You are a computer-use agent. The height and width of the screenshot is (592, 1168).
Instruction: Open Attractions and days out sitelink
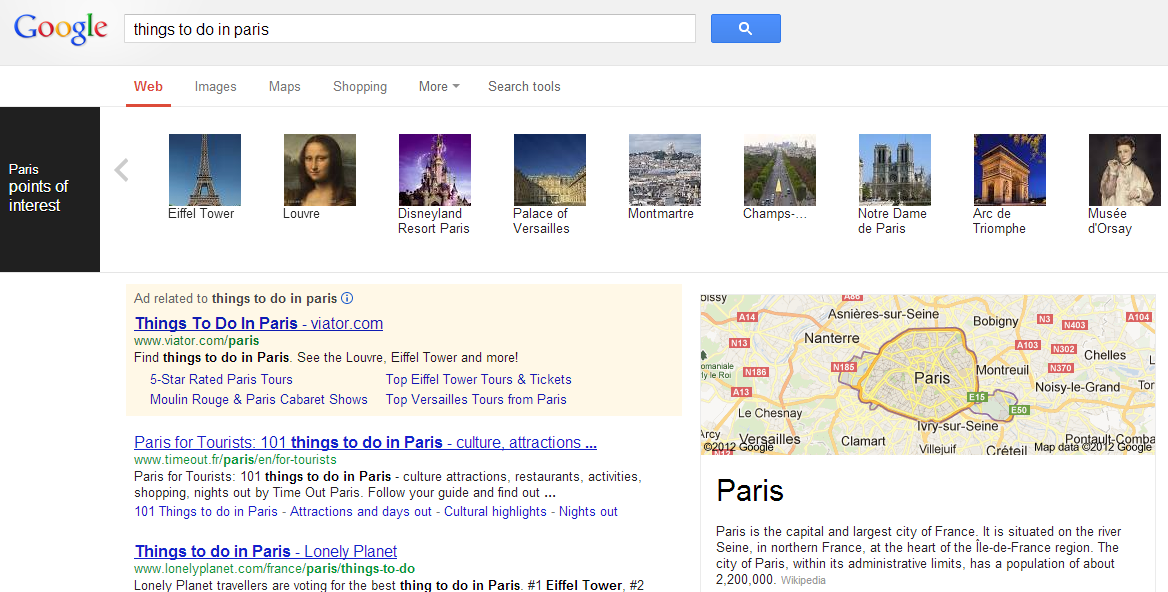pos(361,512)
